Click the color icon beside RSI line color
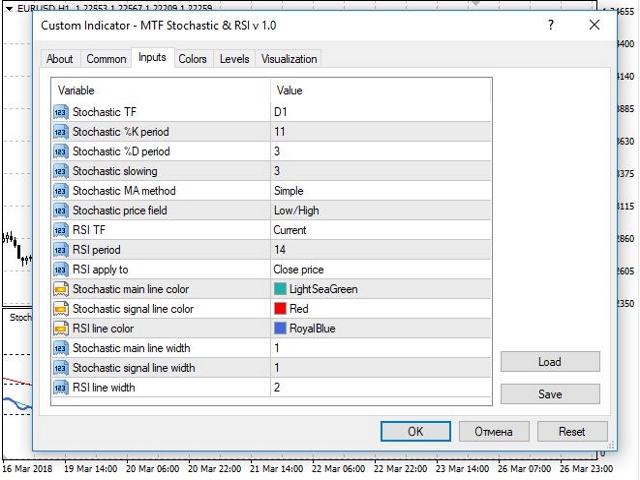This screenshot has height=480, width=640. coord(61,328)
